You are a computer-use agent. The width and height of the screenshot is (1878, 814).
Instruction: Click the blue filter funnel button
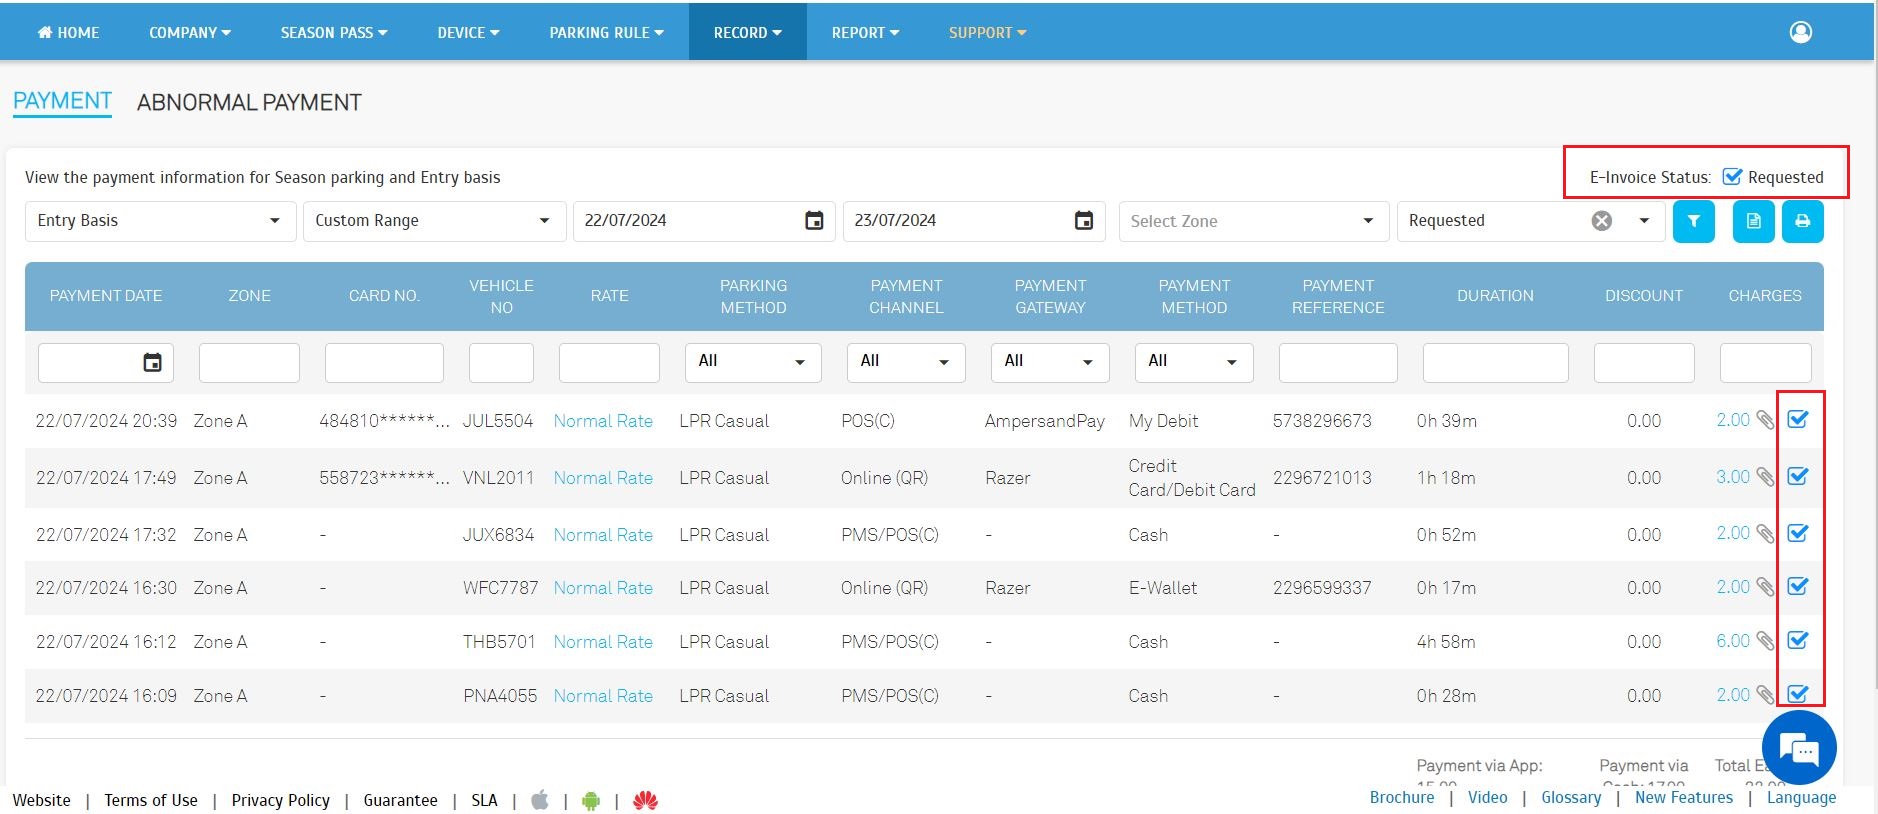pos(1693,221)
